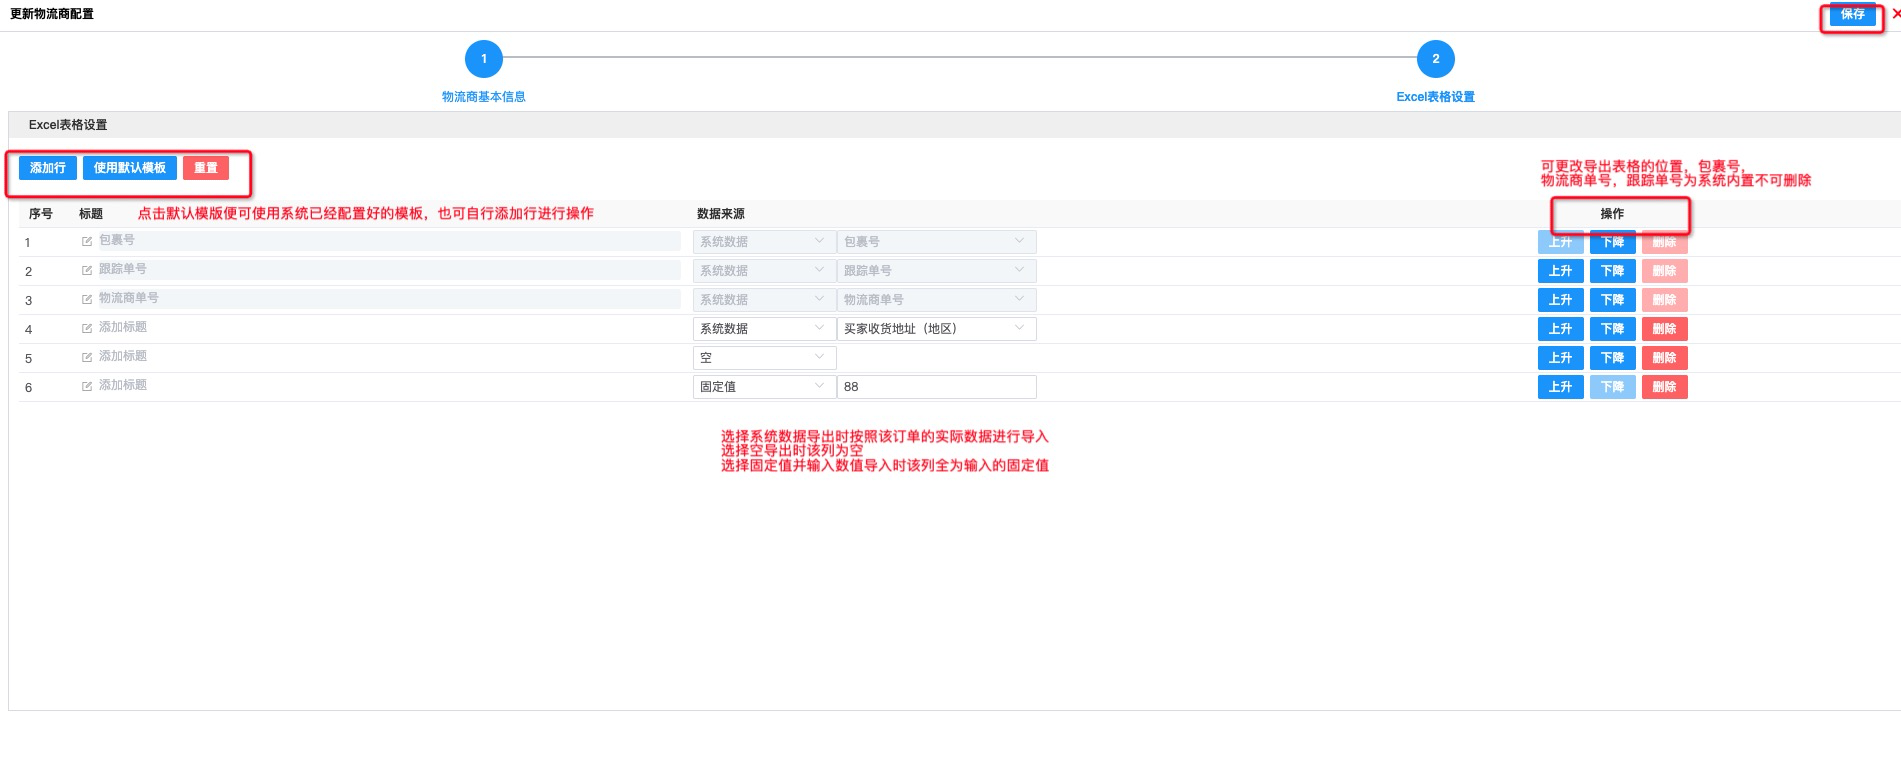Image resolution: width=1901 pixels, height=775 pixels.
Task: Move row 3 物流商单号 down with 下降
Action: (1612, 300)
